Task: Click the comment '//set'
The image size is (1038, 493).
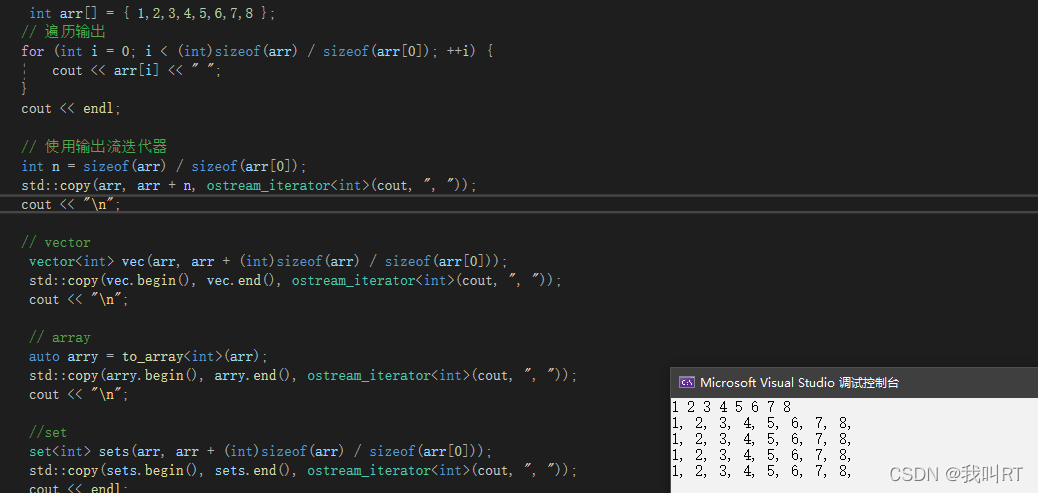Action: pyautogui.click(x=48, y=432)
